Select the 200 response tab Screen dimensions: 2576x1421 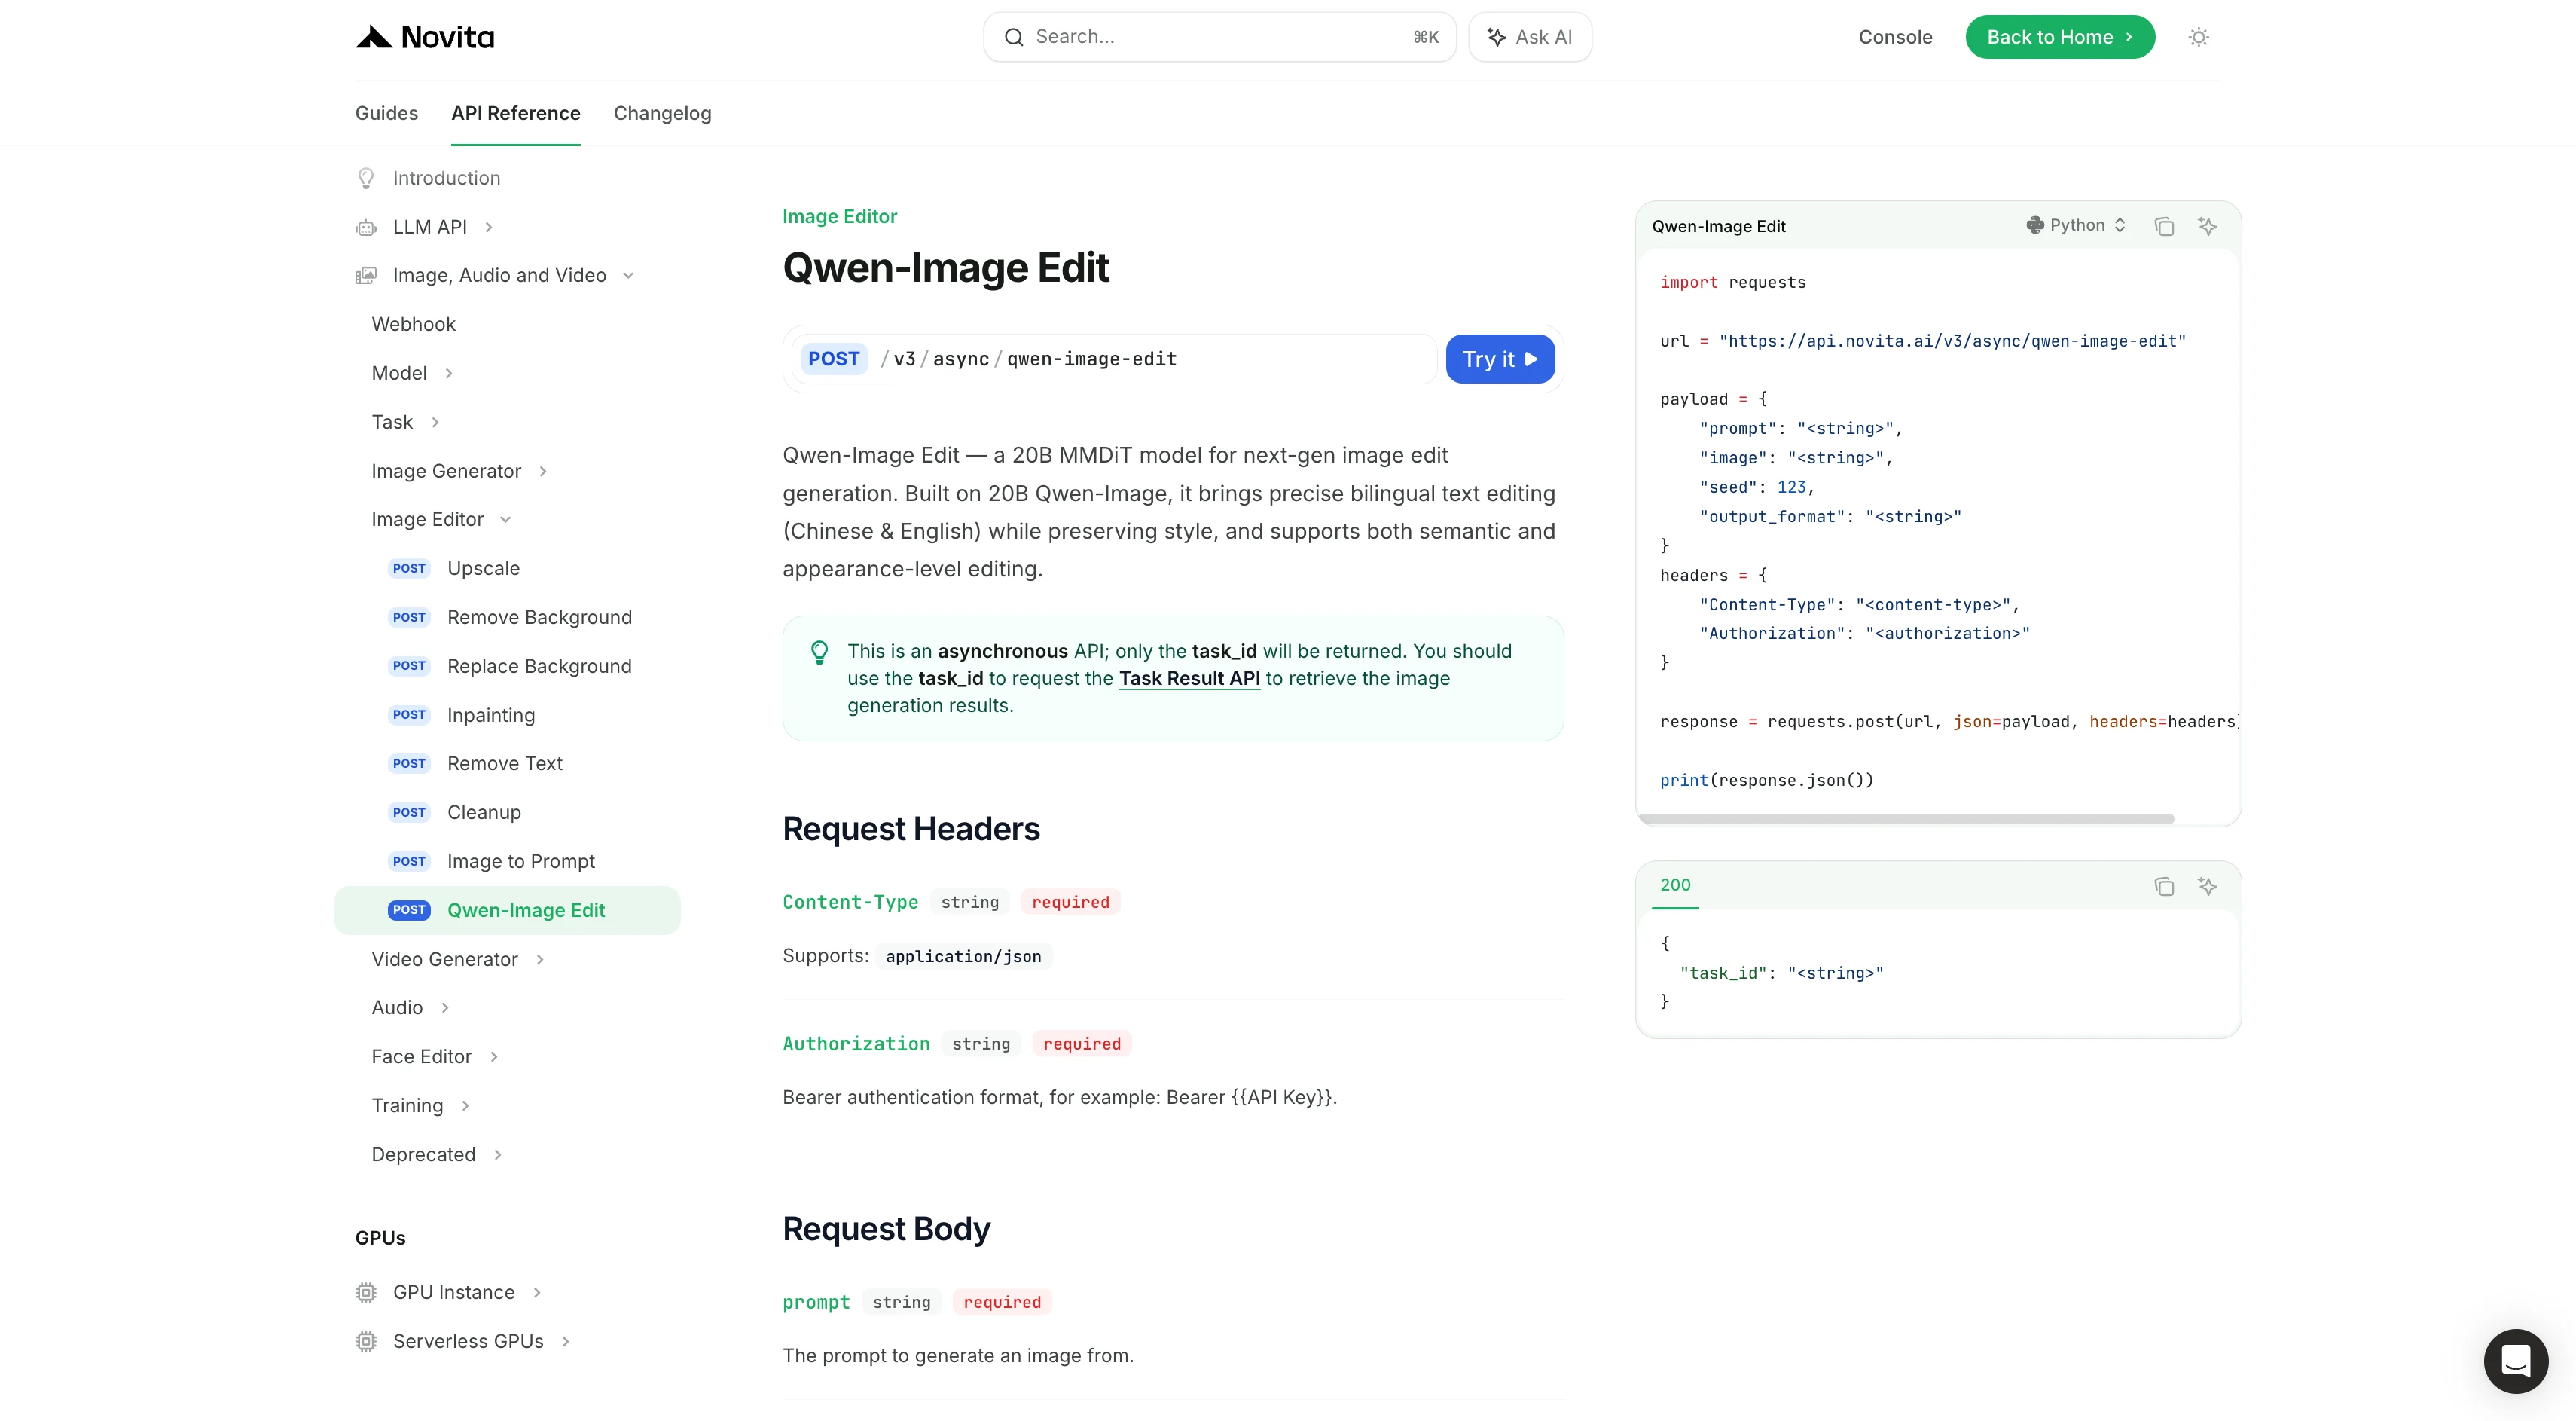click(x=1675, y=885)
